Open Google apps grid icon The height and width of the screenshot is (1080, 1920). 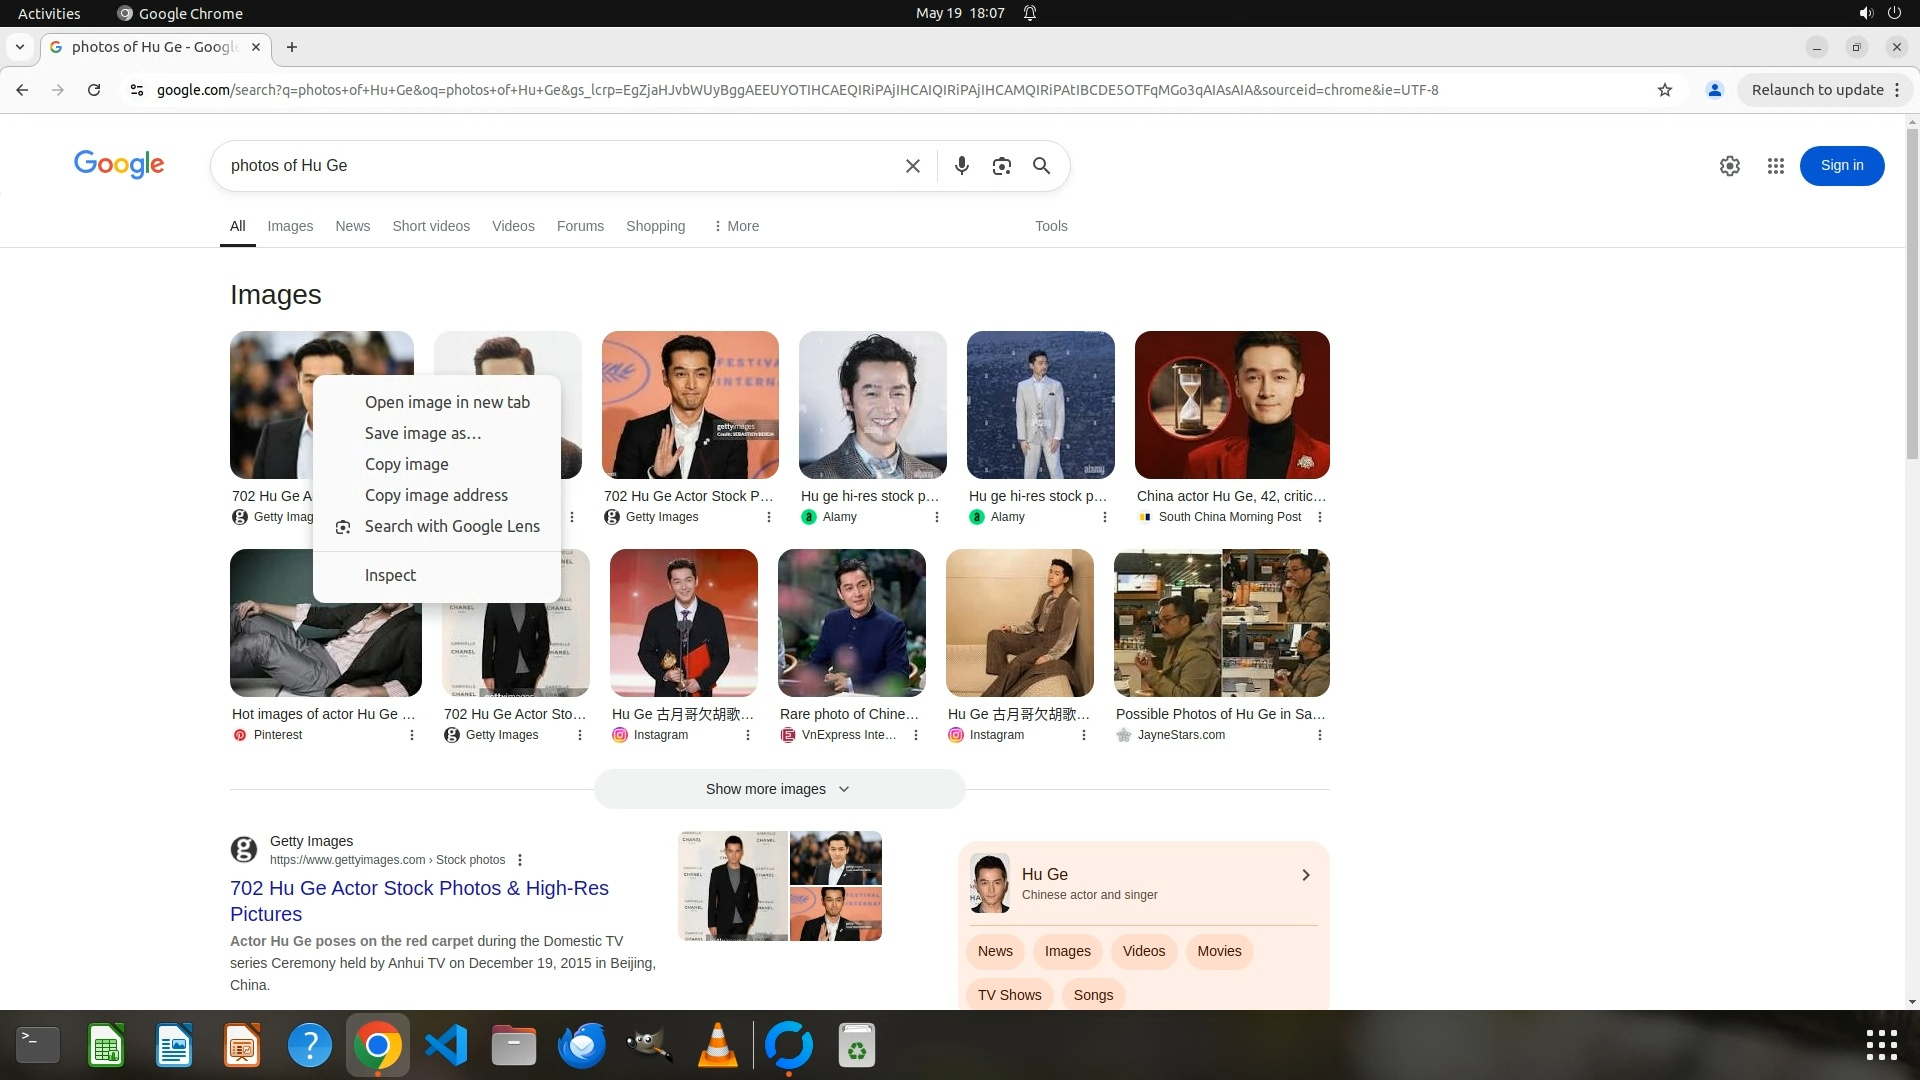point(1775,166)
